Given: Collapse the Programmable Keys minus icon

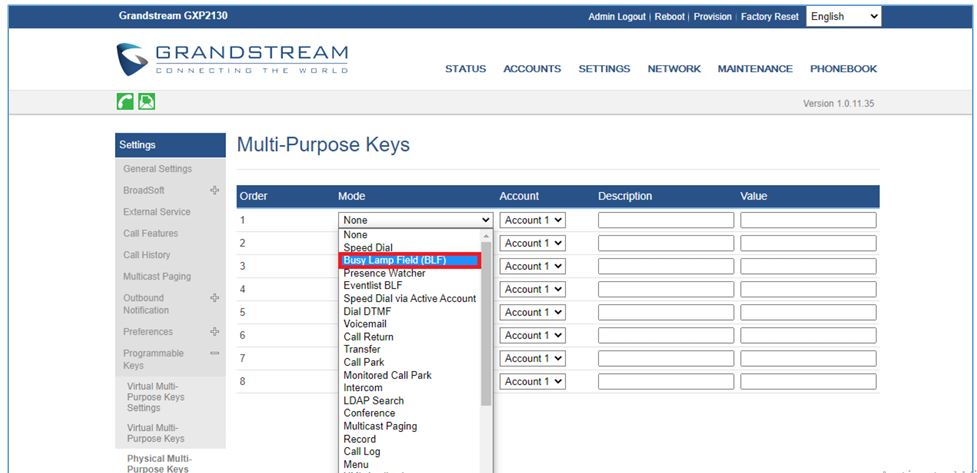Looking at the screenshot, I should pos(214,353).
